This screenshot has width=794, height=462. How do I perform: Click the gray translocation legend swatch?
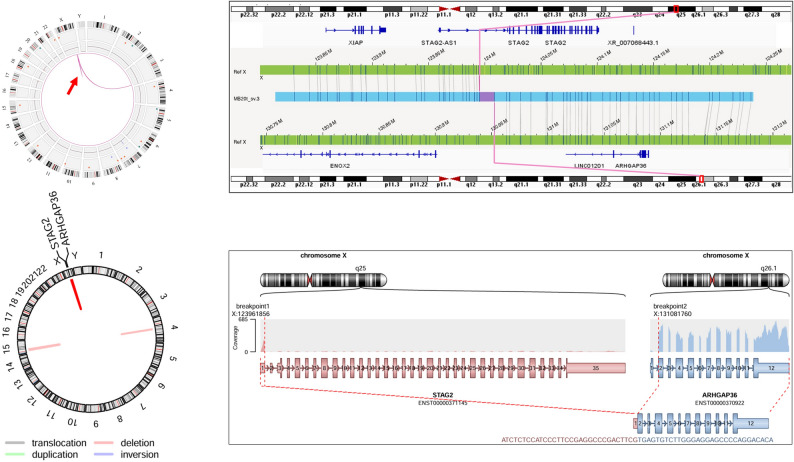pos(15,443)
